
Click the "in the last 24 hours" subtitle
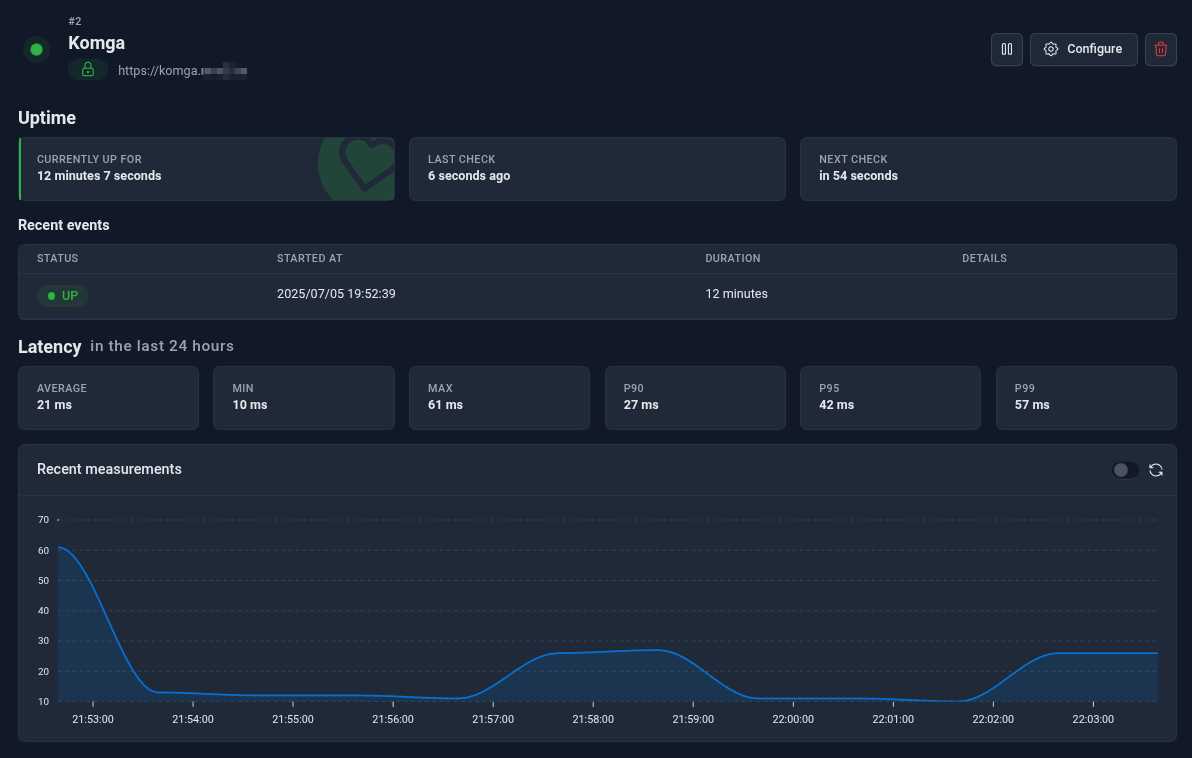(162, 346)
